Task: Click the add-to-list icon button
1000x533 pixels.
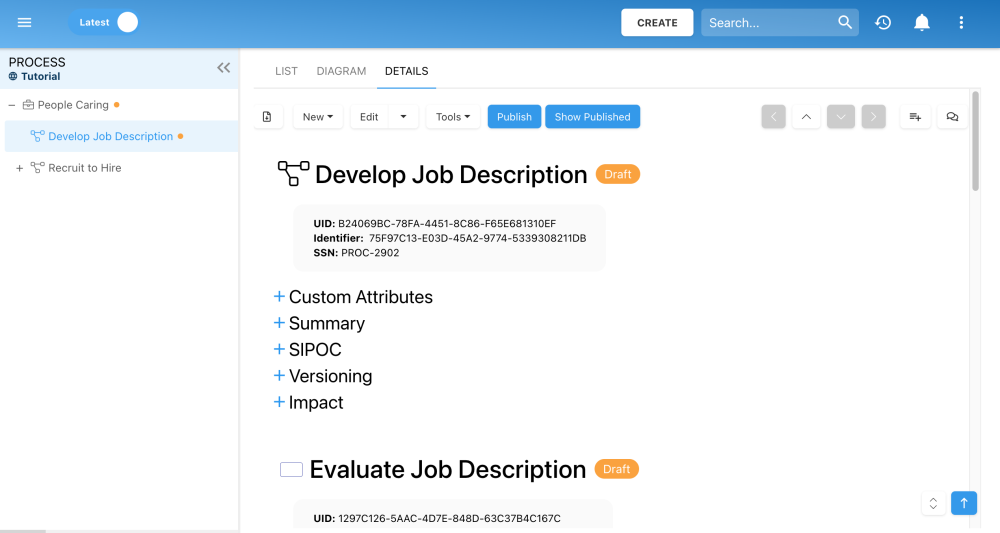Action: (x=915, y=117)
